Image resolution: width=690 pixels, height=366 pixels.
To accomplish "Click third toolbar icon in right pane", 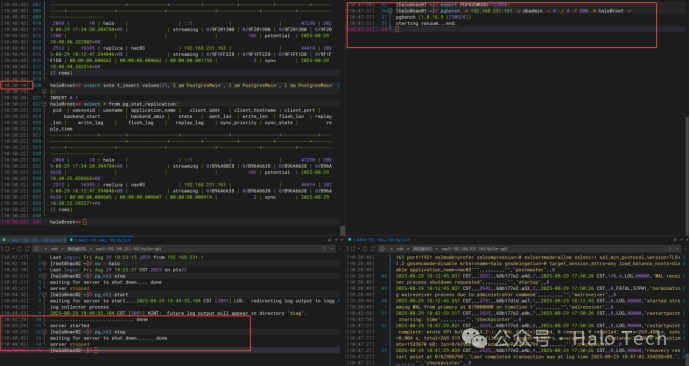I will pyautogui.click(x=373, y=249).
